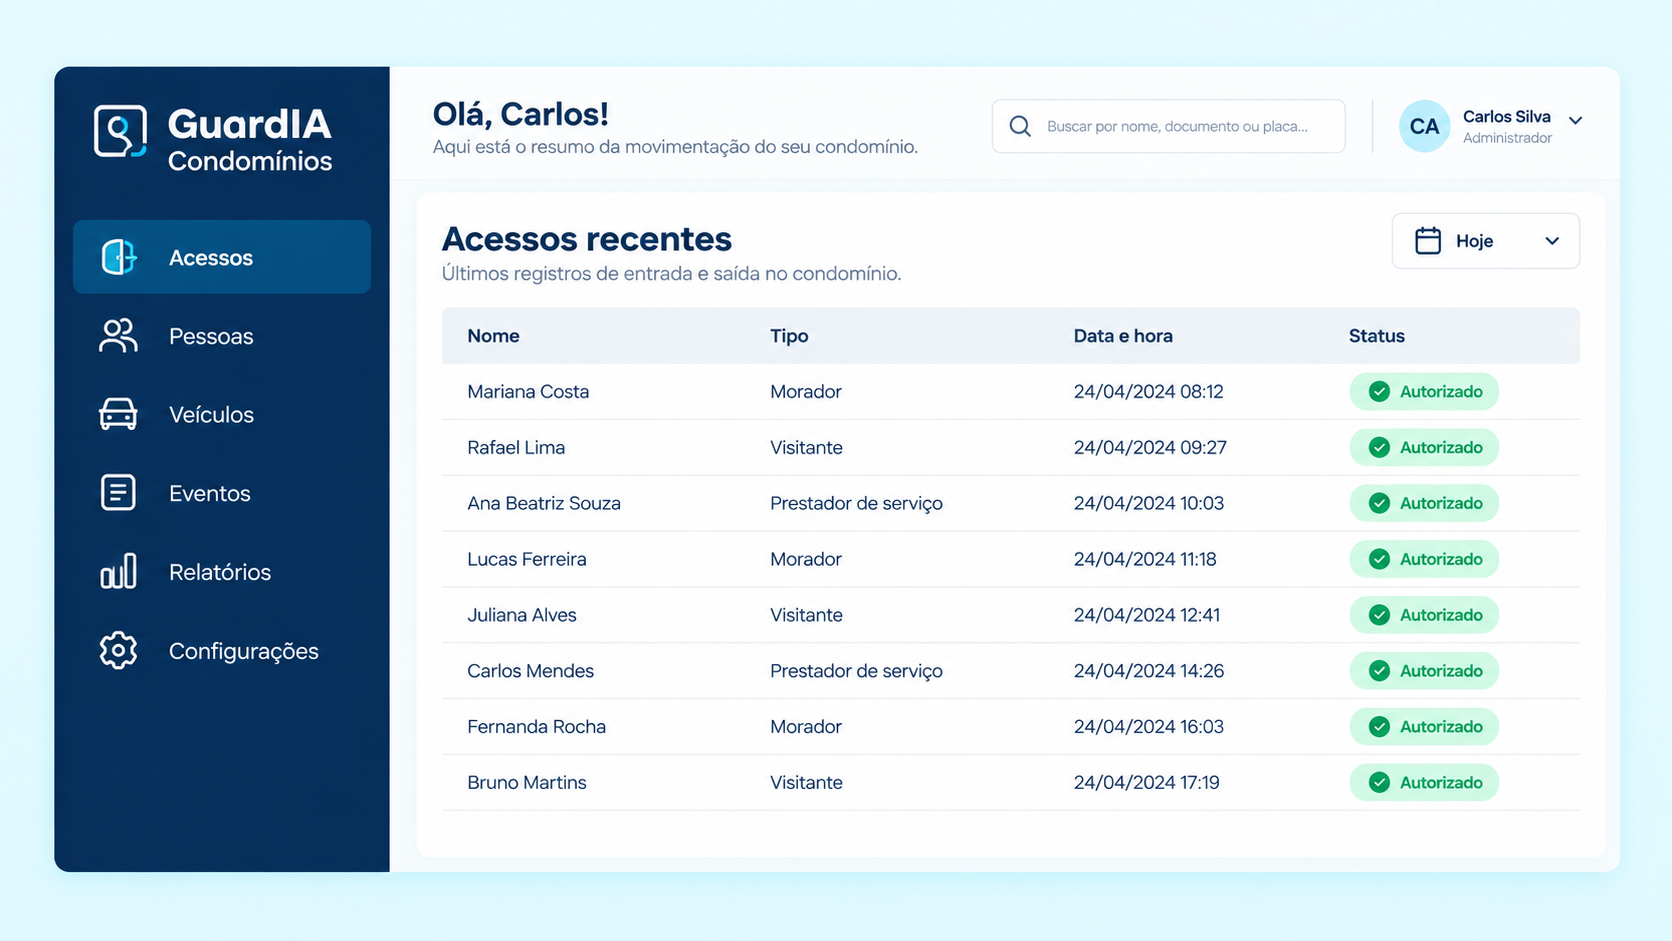Click the timestamp 24/04/2024 16:03
The image size is (1672, 941).
coord(1149,727)
